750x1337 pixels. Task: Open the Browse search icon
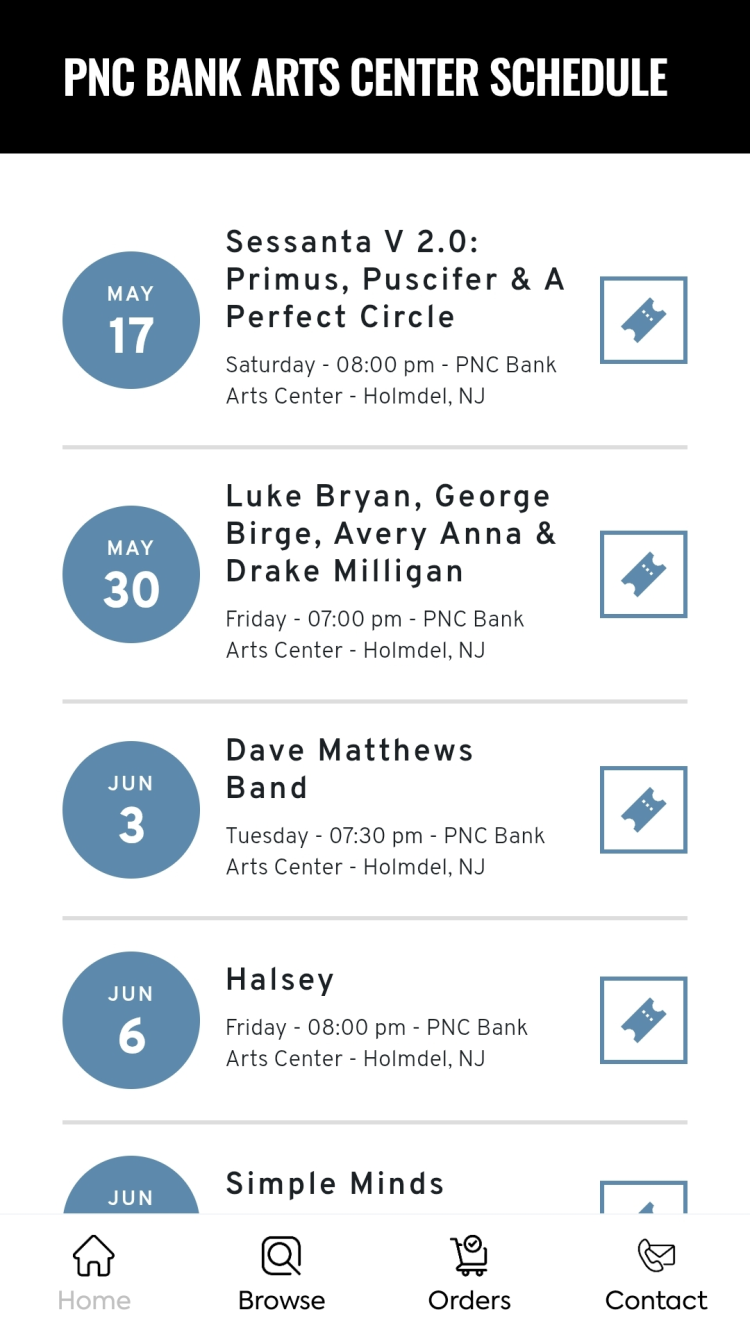pyautogui.click(x=281, y=1256)
